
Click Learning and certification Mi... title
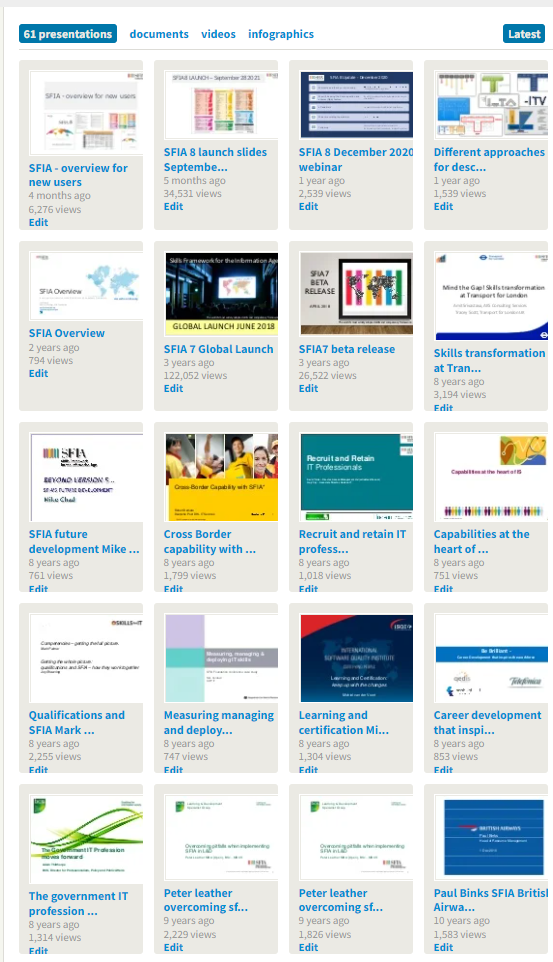tap(344, 723)
